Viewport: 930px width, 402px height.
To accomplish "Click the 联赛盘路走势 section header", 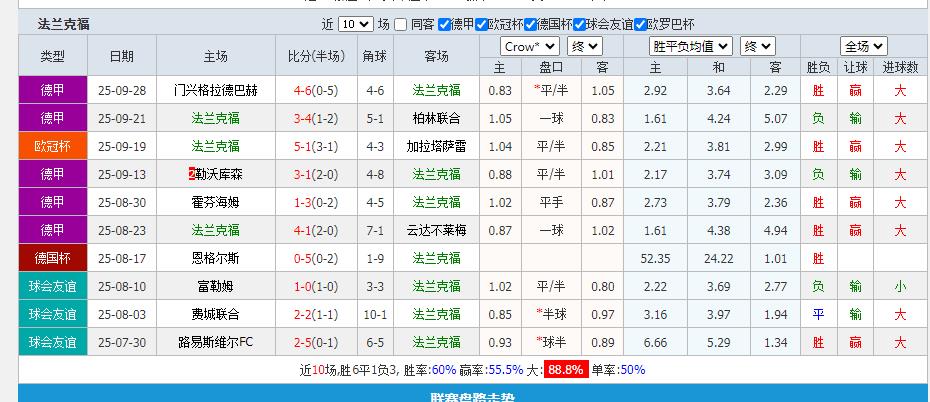I will (473, 396).
